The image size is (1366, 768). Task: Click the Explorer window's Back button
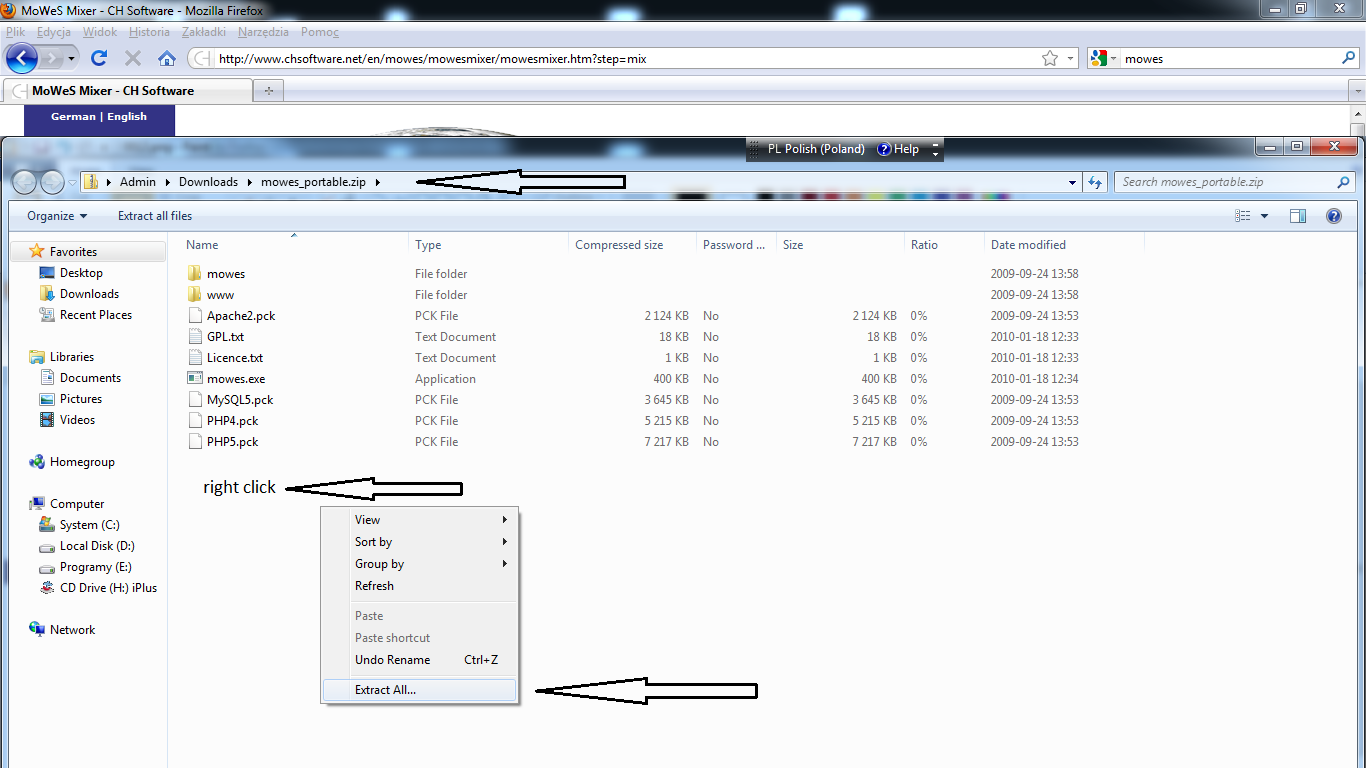[25, 182]
